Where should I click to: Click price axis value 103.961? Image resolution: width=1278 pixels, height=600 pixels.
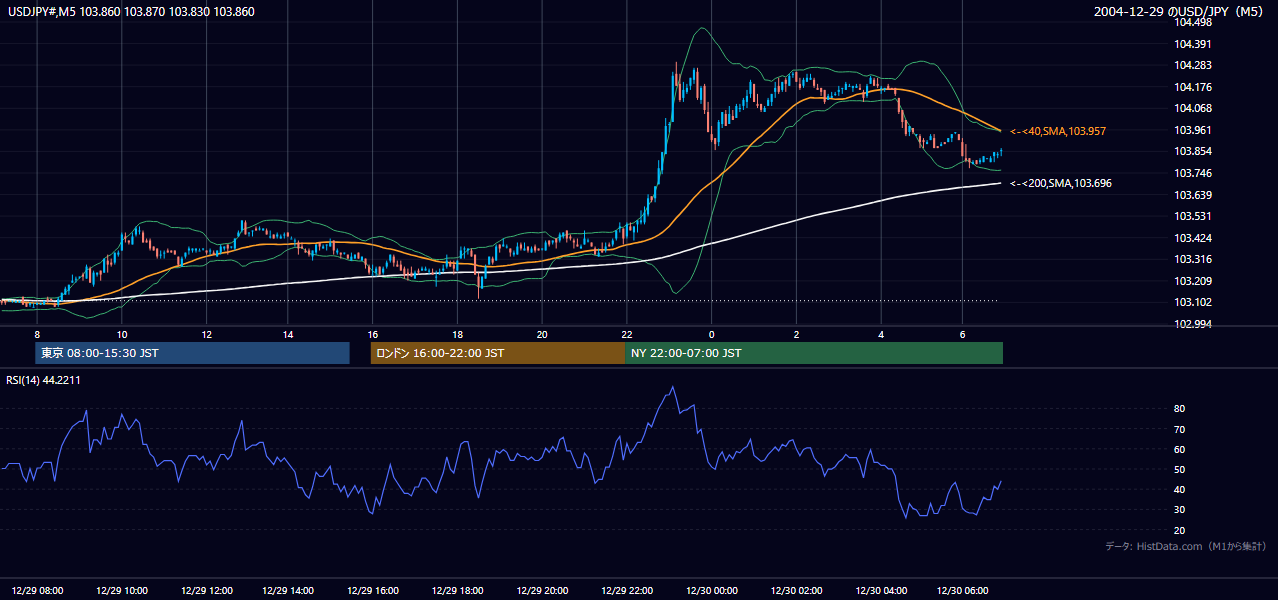[x=1194, y=130]
